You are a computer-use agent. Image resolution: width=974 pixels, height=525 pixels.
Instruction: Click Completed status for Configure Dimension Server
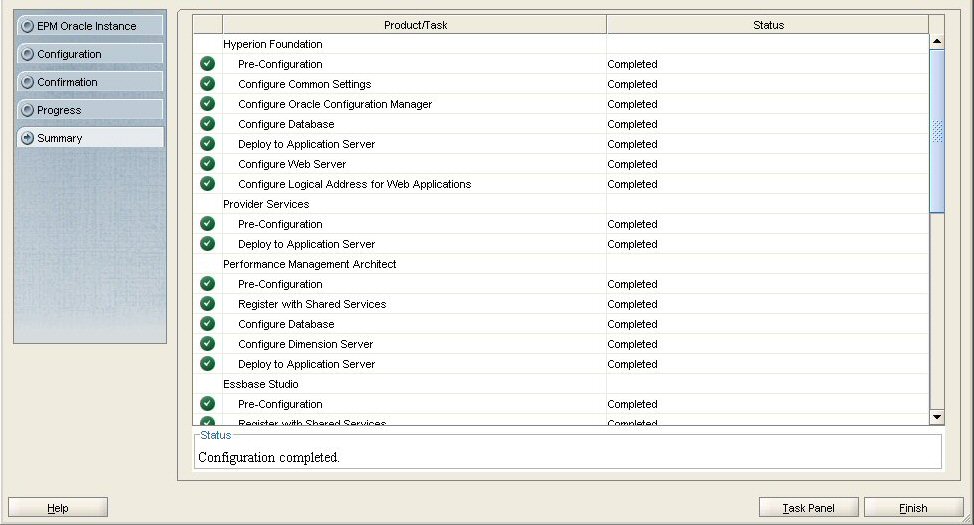[x=632, y=344]
